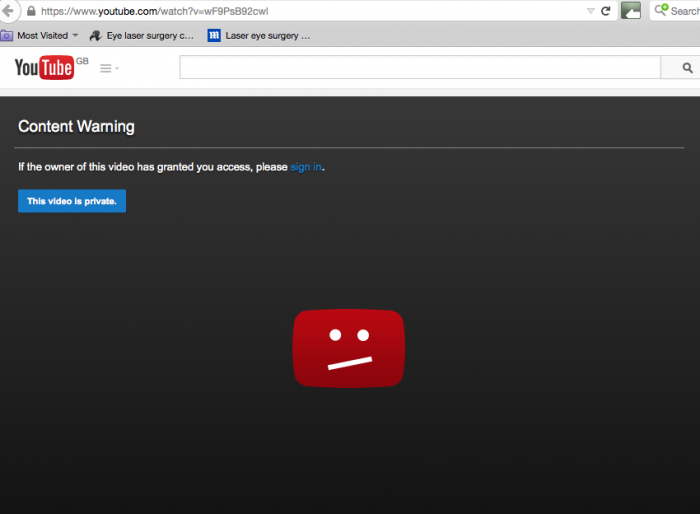Click the green toolbar extension icon

tap(631, 11)
